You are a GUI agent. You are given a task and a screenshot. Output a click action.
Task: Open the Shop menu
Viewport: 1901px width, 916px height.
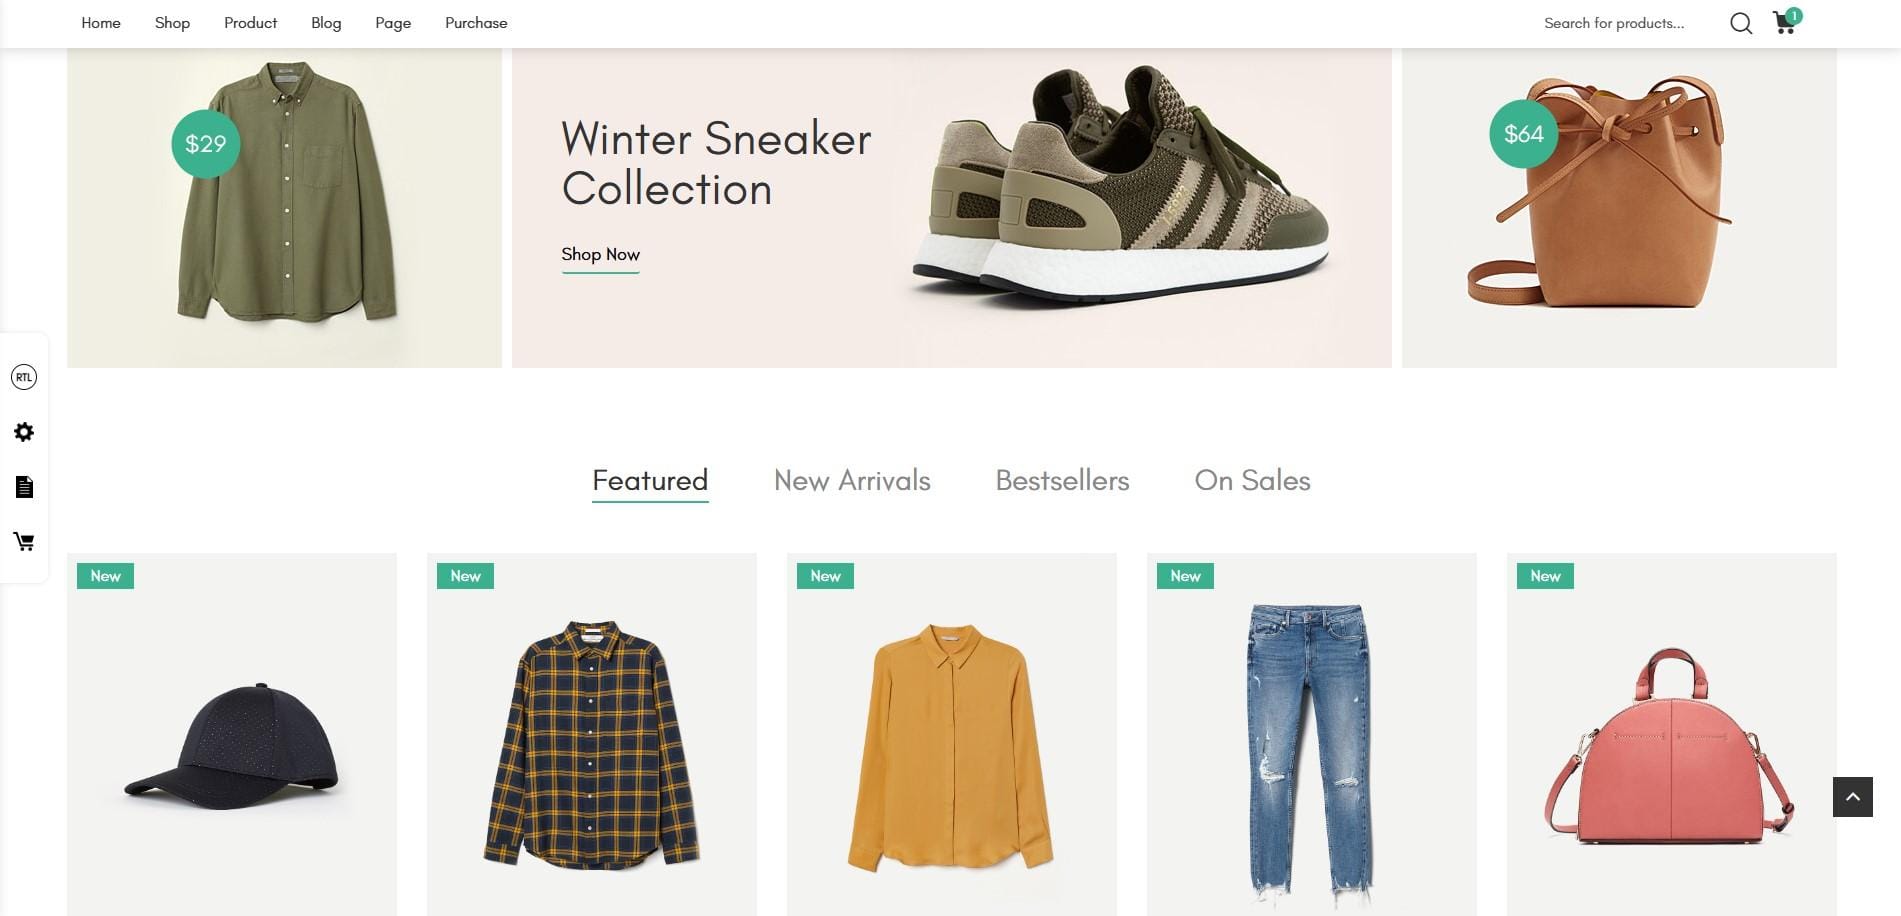[x=172, y=23]
